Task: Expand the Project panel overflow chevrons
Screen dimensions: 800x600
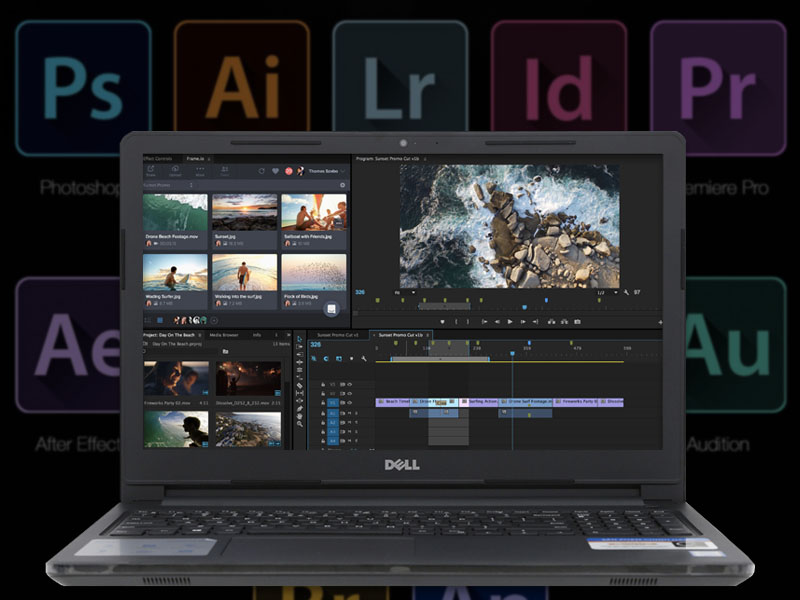Action: 288,335
